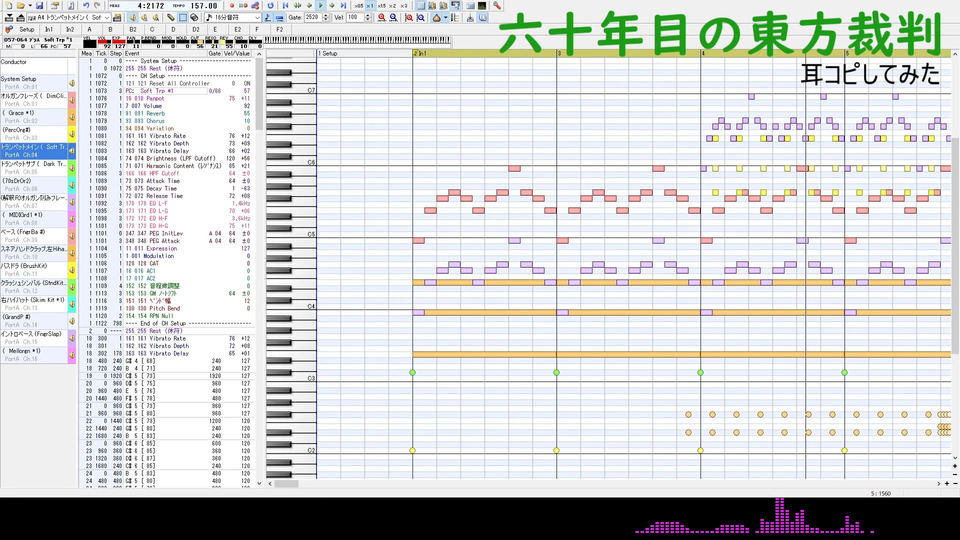Jump back a measure with double green arrows
This screenshot has width=960, height=540.
(x=297, y=6)
